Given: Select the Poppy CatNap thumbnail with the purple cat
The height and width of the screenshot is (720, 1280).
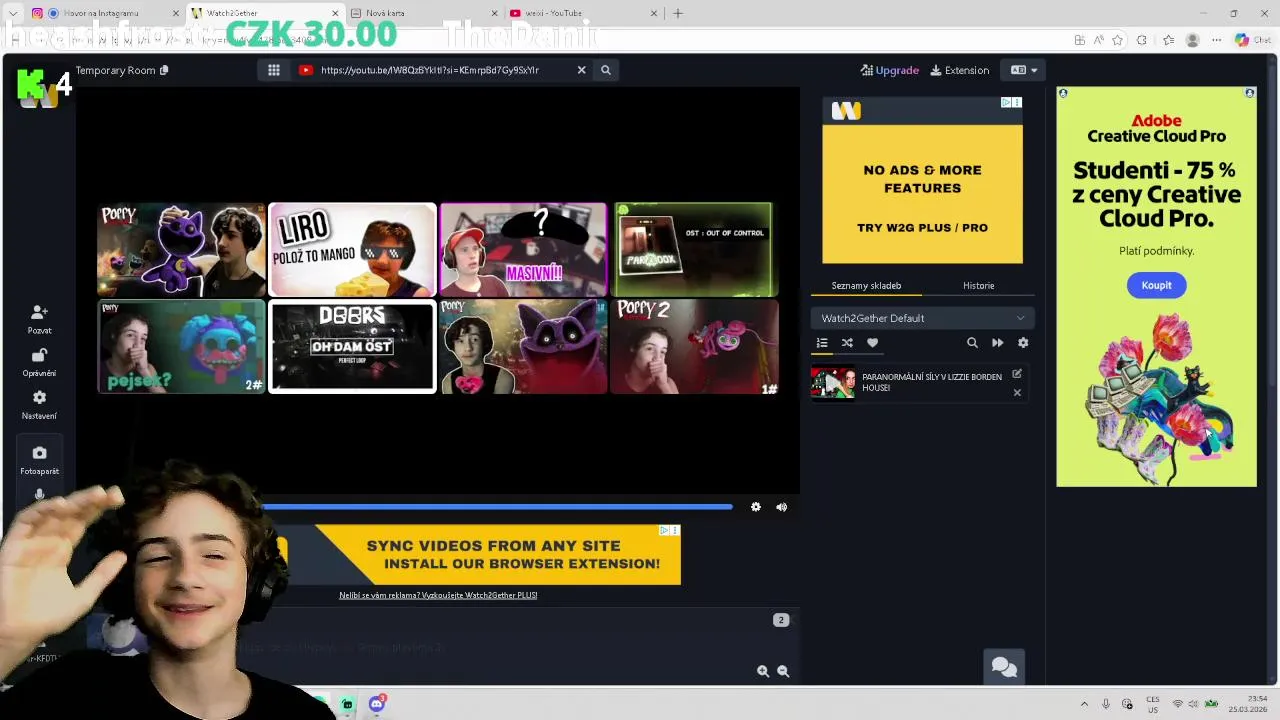Looking at the screenshot, I should 181,249.
